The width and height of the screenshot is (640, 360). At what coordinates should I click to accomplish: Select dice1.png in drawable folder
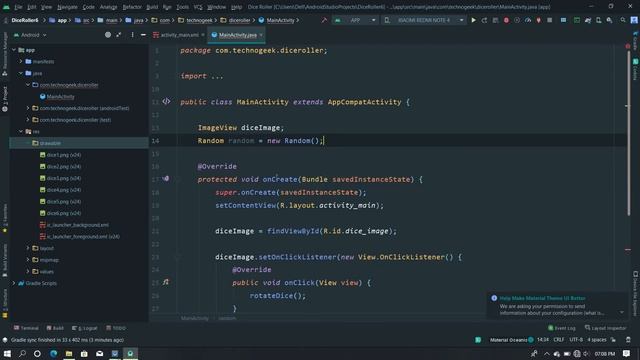pos(63,155)
